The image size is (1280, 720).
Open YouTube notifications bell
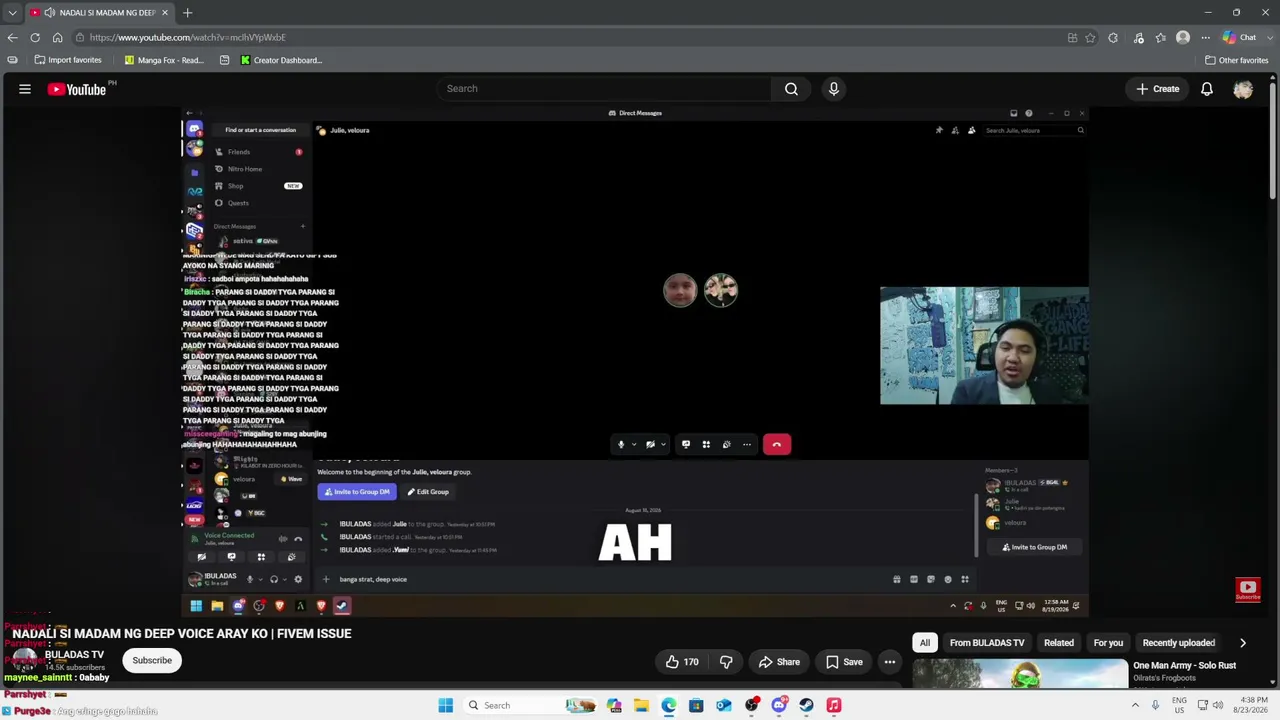(1207, 89)
